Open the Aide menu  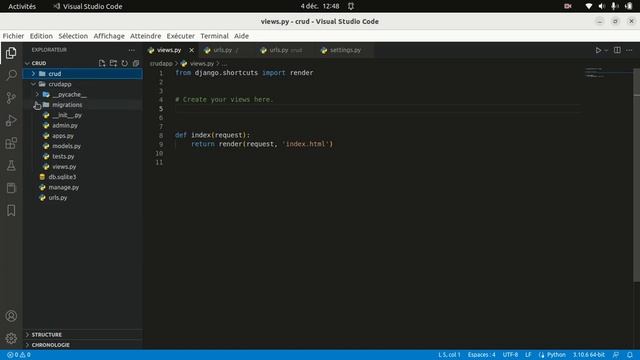pos(241,36)
